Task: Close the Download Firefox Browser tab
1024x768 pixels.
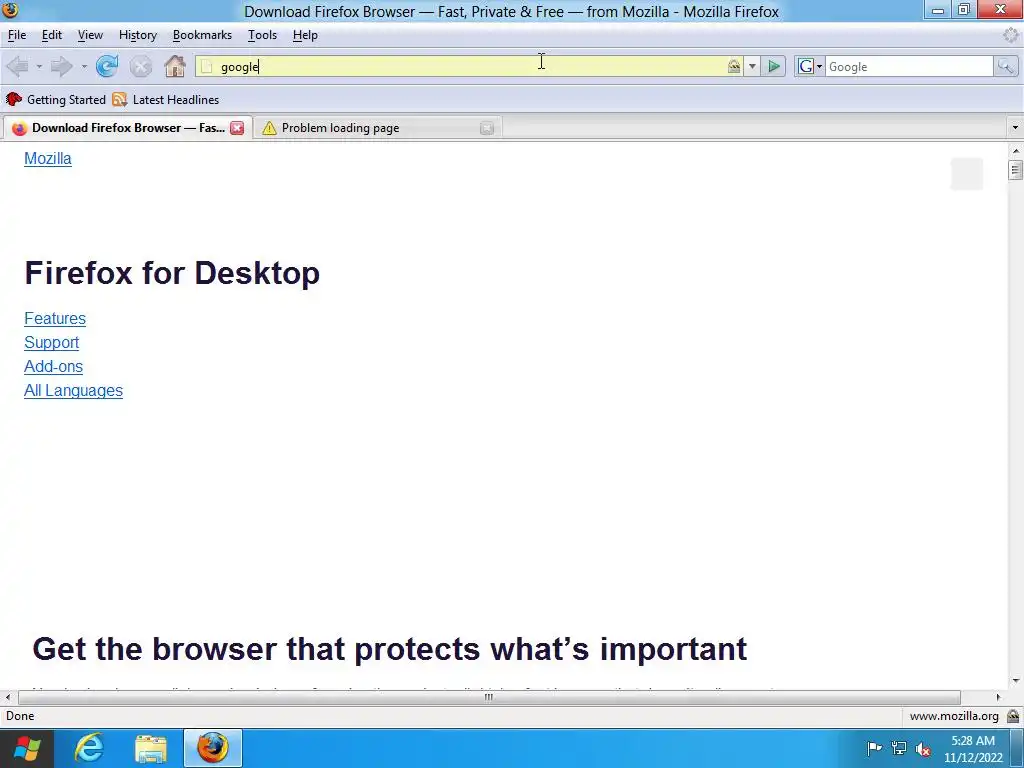Action: click(237, 128)
